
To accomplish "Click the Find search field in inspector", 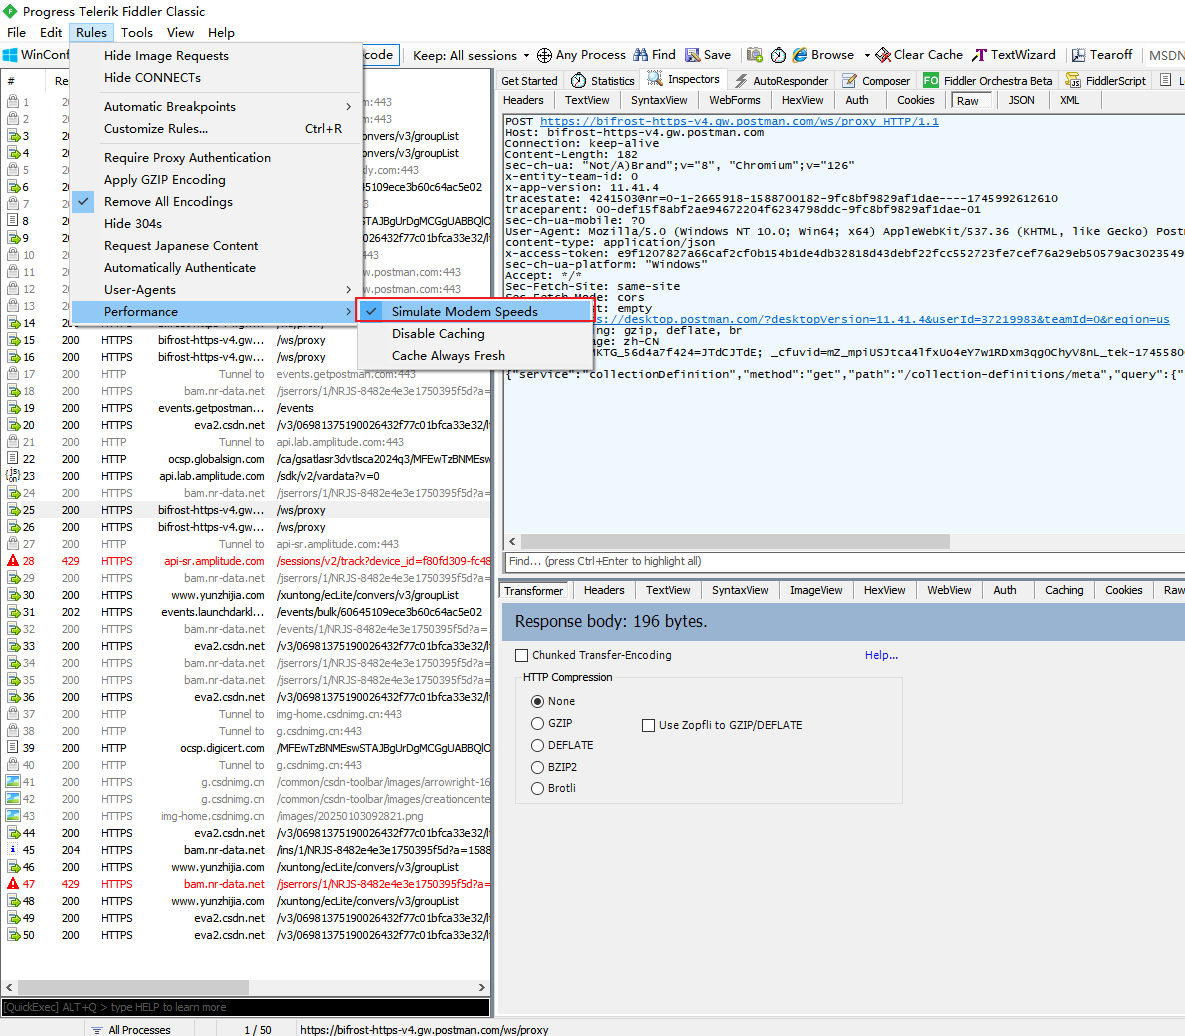I will point(843,561).
